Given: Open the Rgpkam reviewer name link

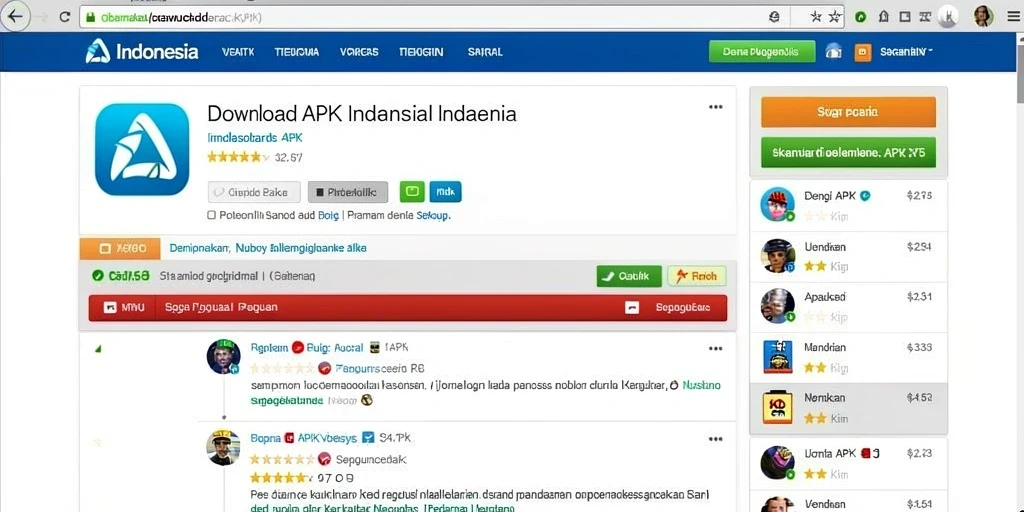Looking at the screenshot, I should (x=268, y=347).
